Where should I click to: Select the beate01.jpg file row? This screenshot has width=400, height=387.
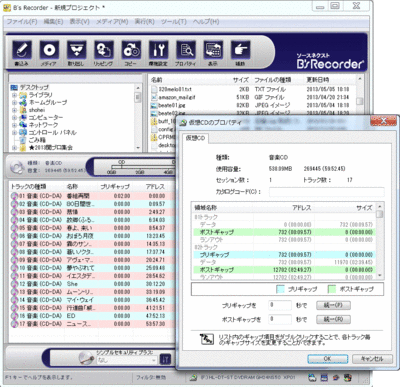pos(253,105)
